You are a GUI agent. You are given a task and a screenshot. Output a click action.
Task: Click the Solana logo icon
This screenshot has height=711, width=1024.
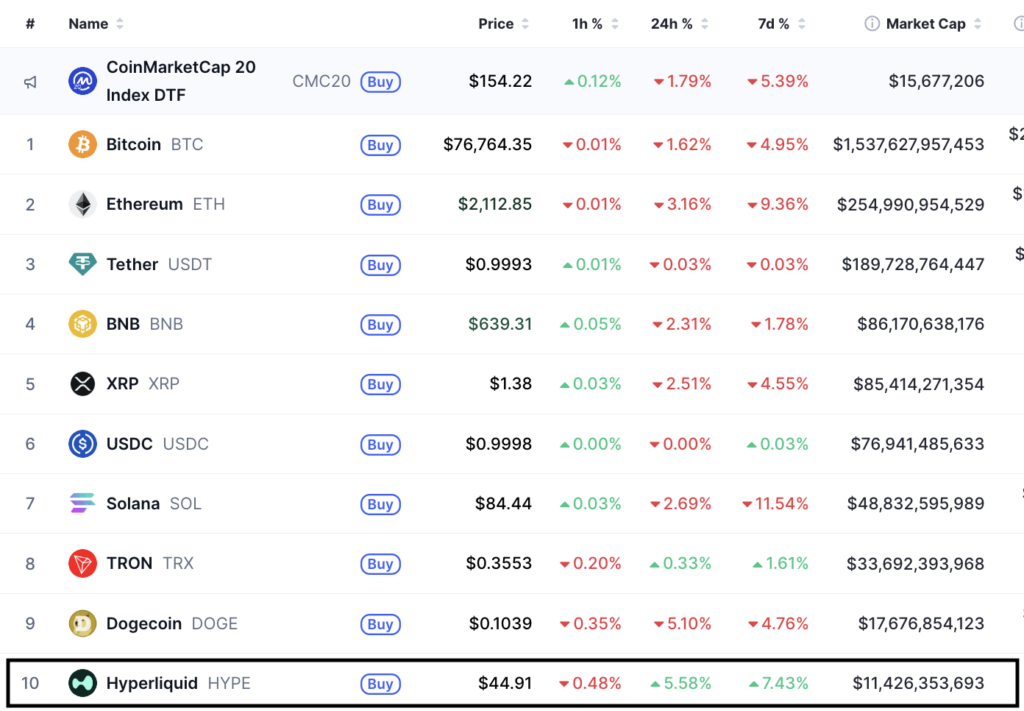coord(82,503)
